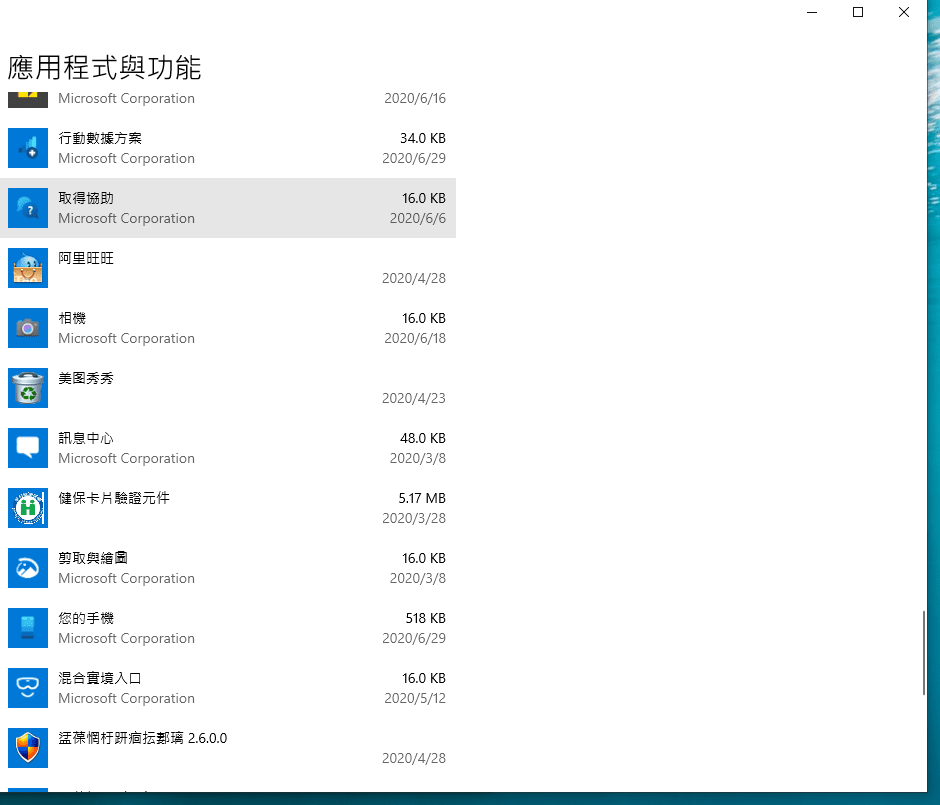Select the 剪取與繪圖 app name
Viewport: 940px width, 805px height.
point(93,558)
